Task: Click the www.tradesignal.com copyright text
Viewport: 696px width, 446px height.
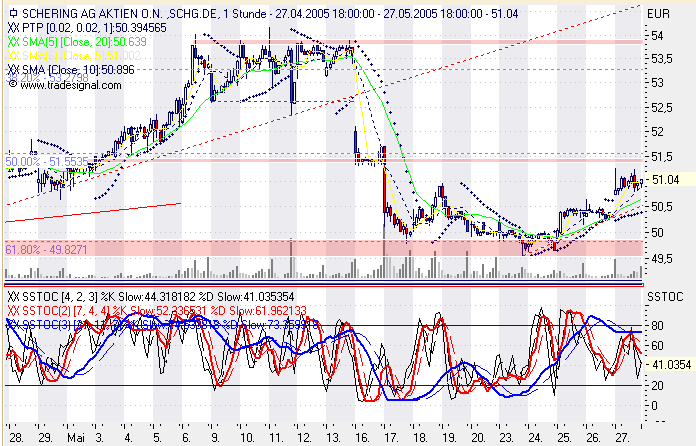Action: click(x=65, y=85)
